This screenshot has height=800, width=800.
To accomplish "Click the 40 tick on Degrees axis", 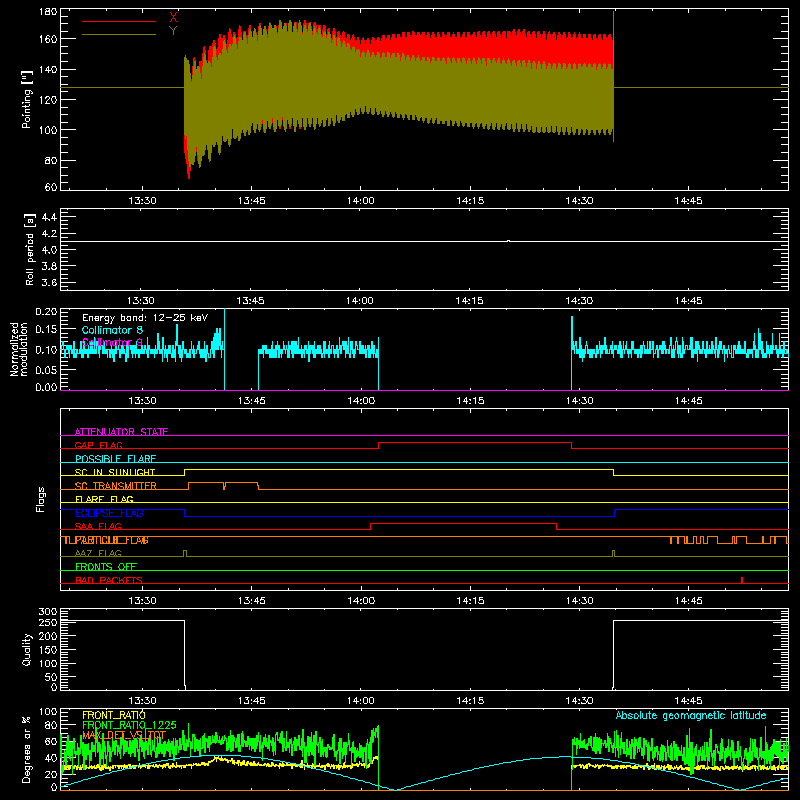I will [51, 758].
